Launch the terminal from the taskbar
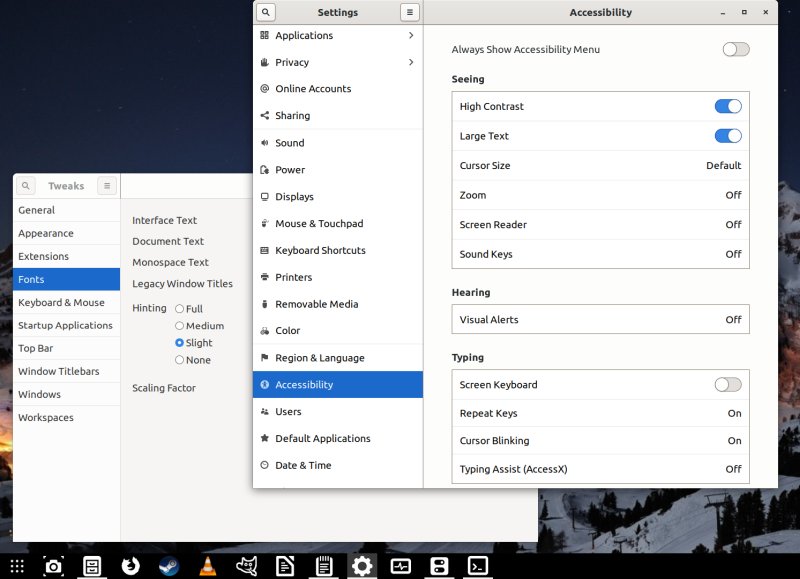Viewport: 800px width, 579px height. [x=478, y=566]
